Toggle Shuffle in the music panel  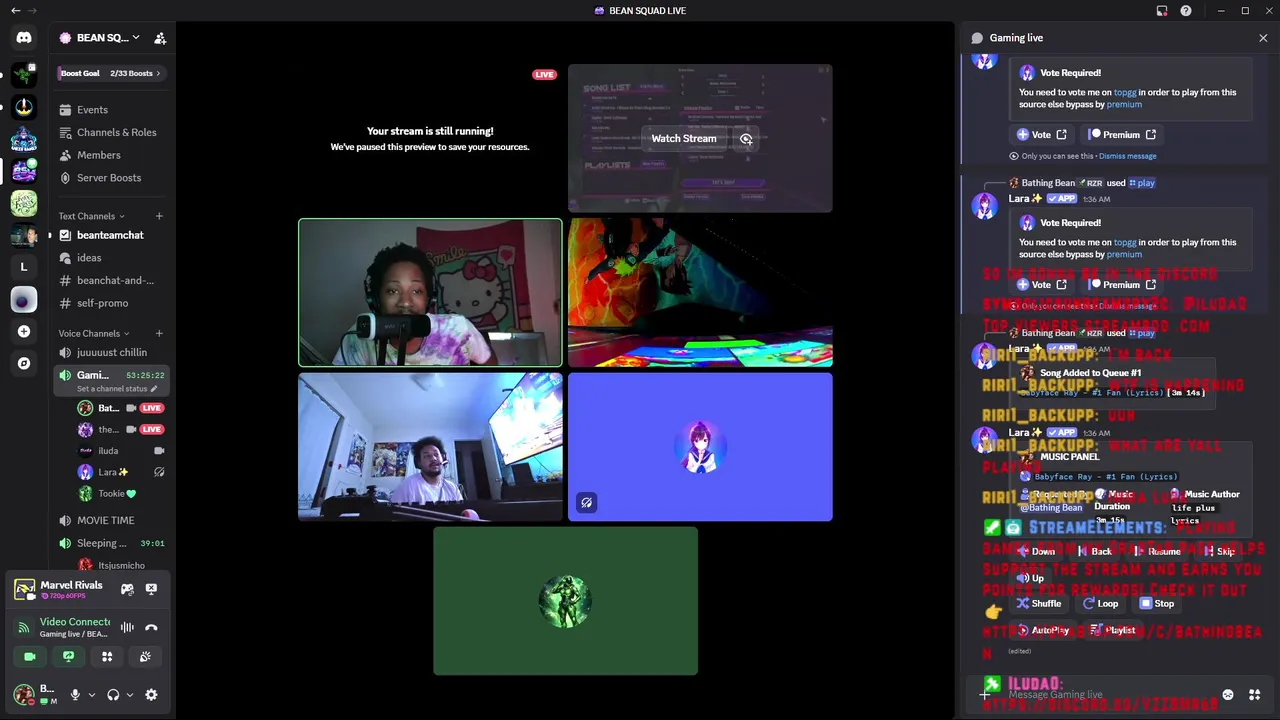[1039, 604]
